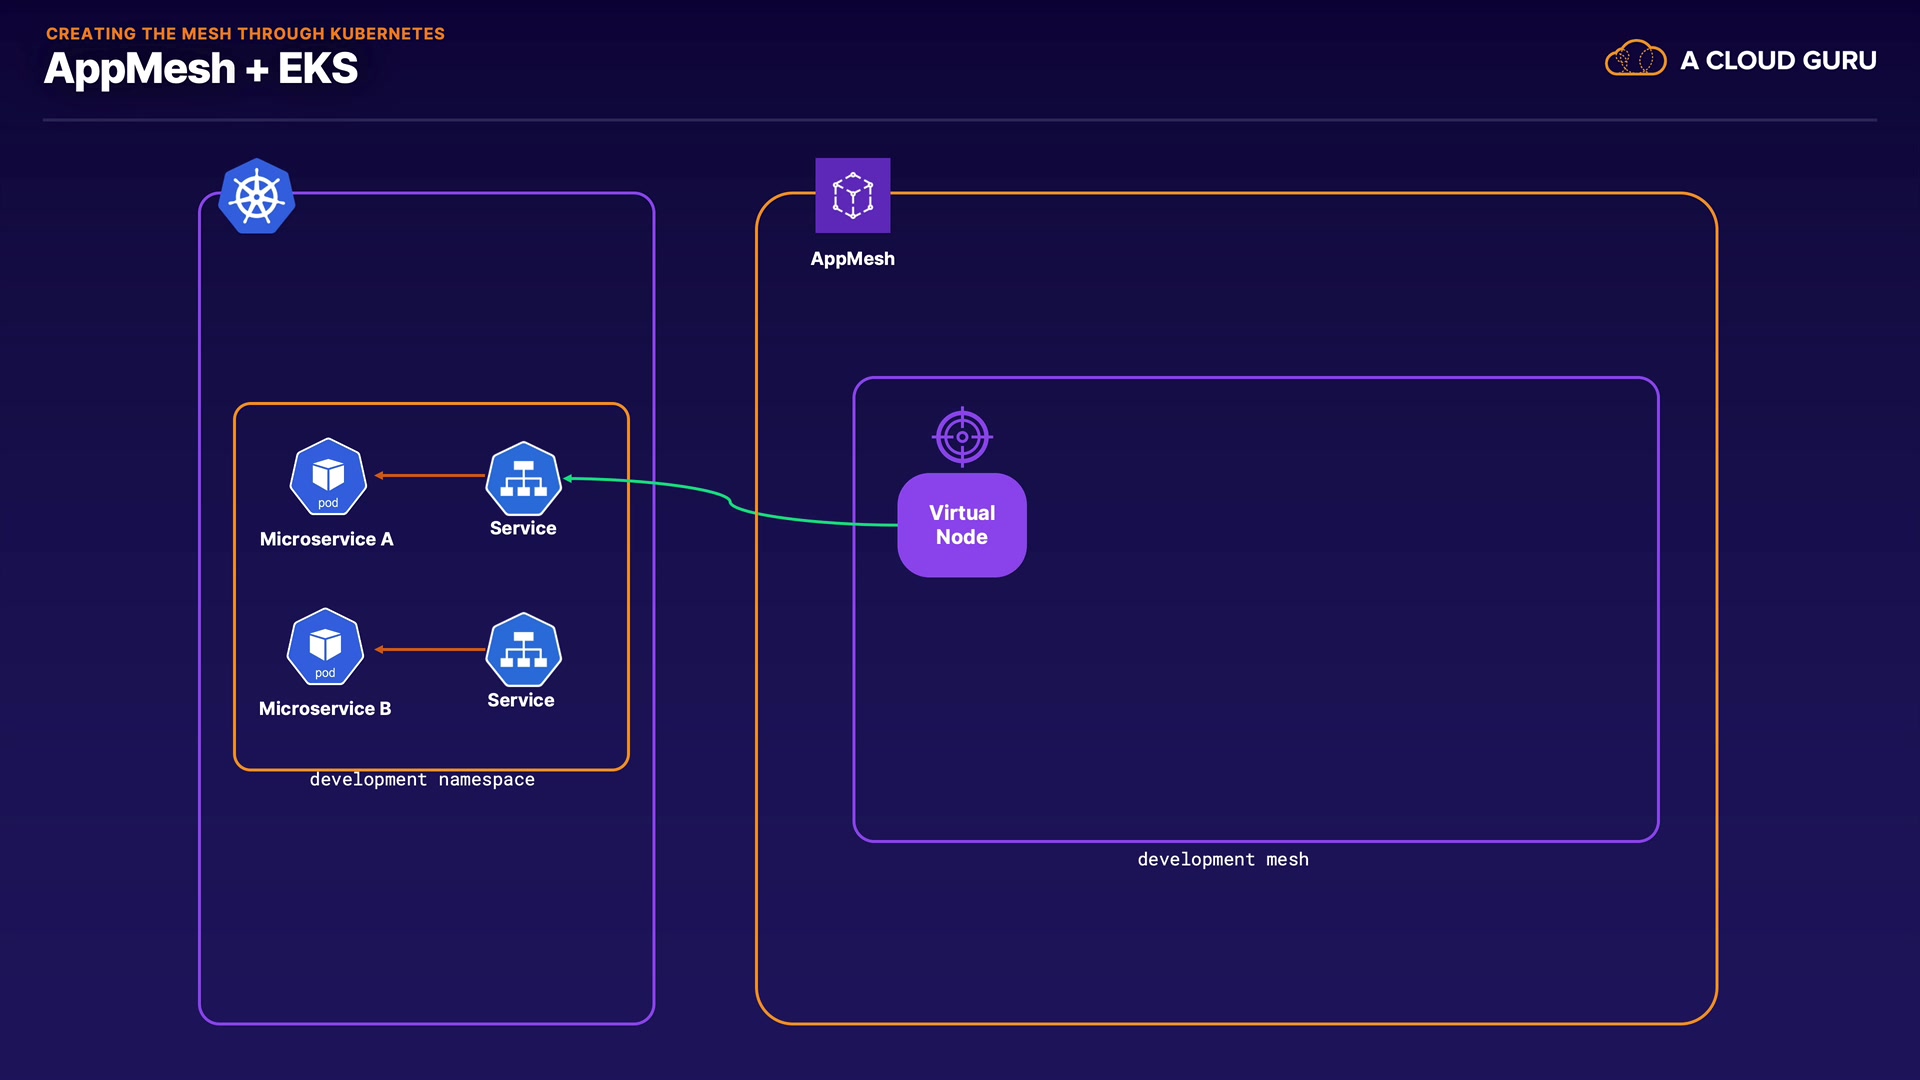Click the A Cloud Guru cloud logo

pos(1635,59)
